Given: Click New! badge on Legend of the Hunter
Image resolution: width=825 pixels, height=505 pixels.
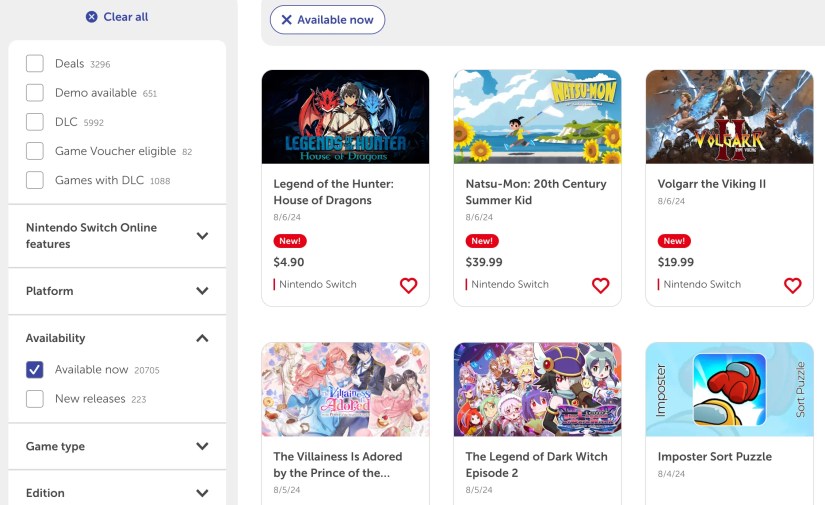Looking at the screenshot, I should pos(290,241).
